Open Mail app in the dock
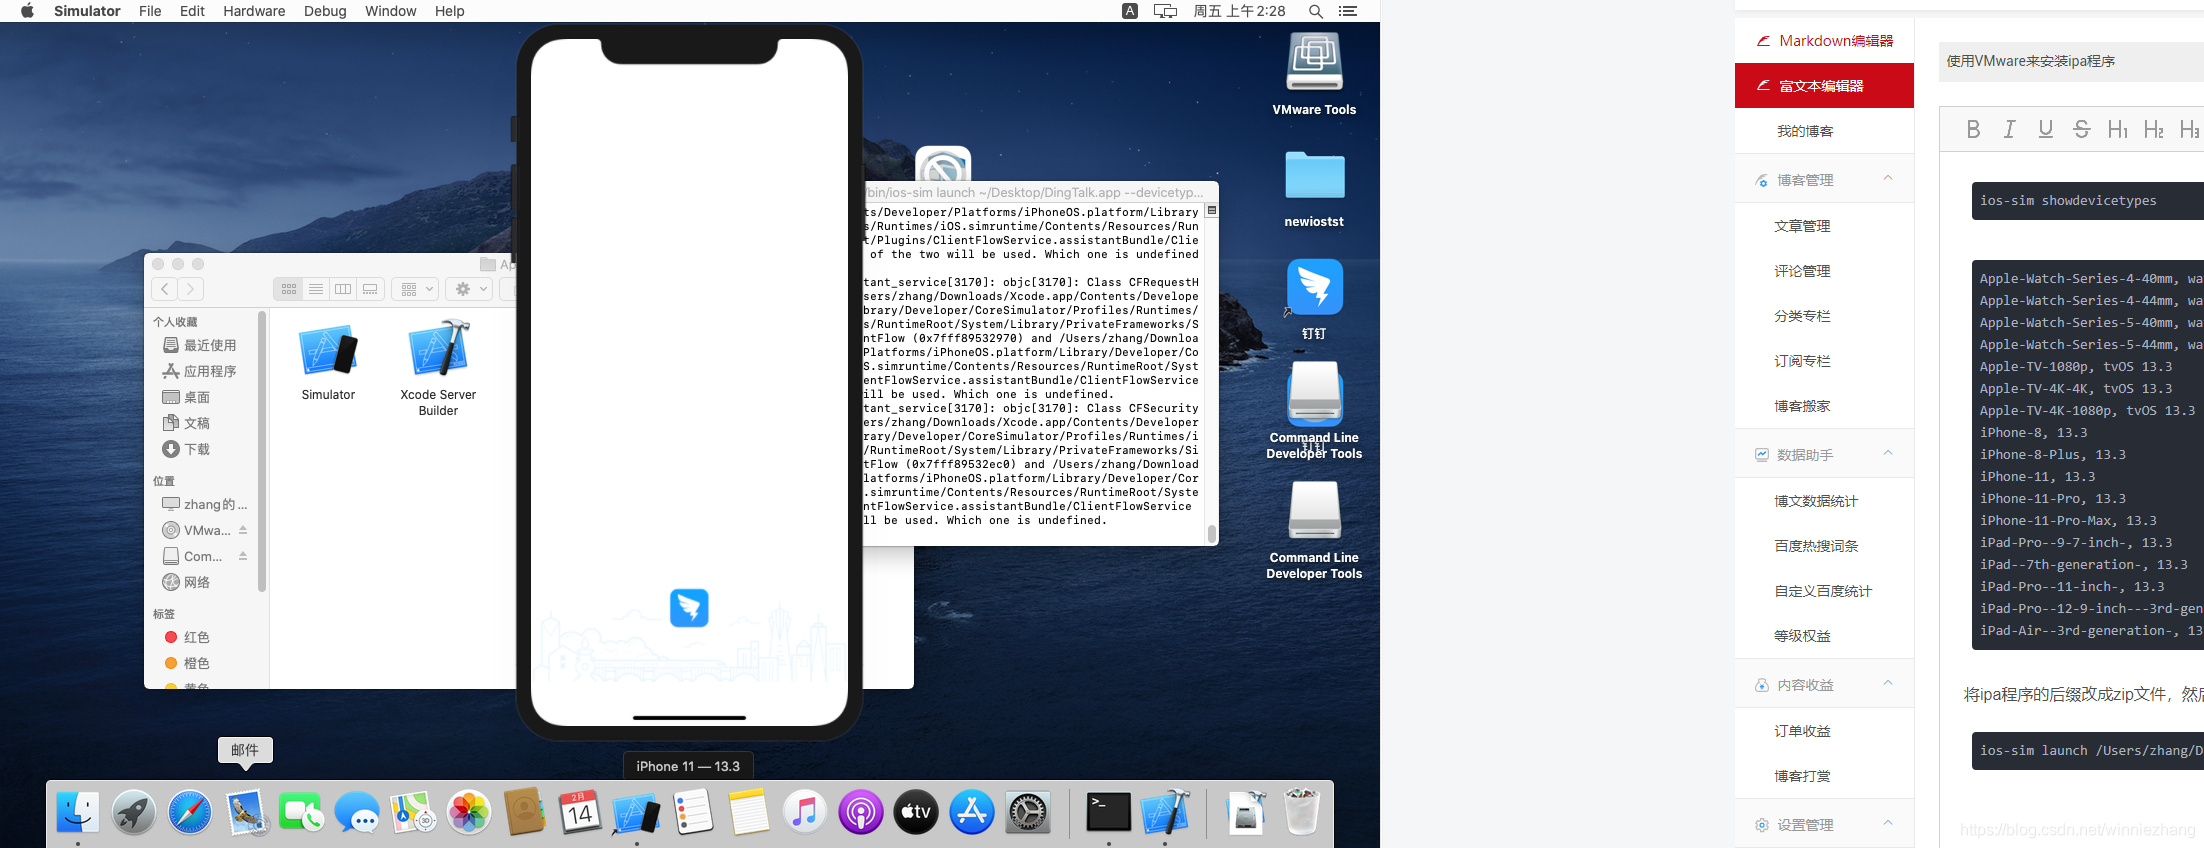This screenshot has height=848, width=2204. tap(246, 812)
